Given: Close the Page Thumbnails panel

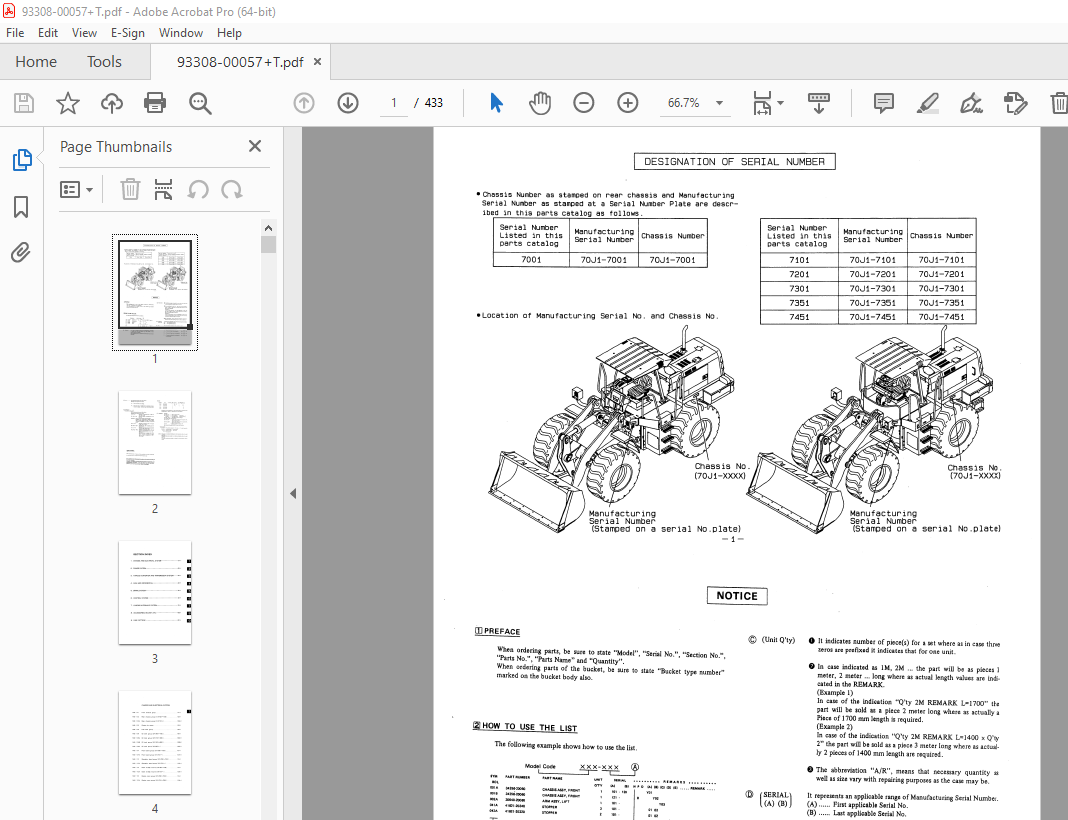Looking at the screenshot, I should pos(255,146).
